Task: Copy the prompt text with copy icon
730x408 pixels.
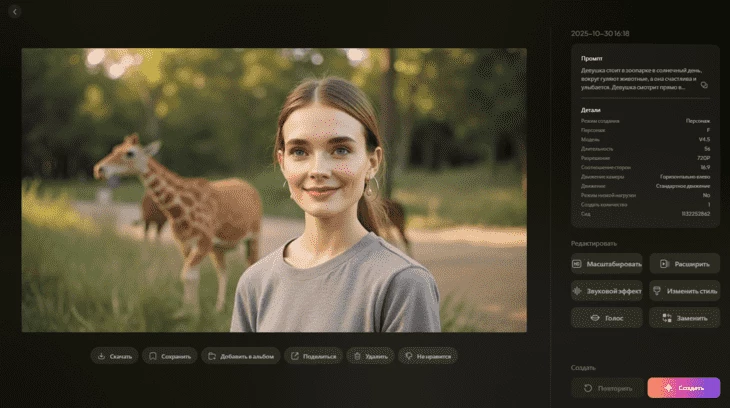Action: click(x=704, y=86)
